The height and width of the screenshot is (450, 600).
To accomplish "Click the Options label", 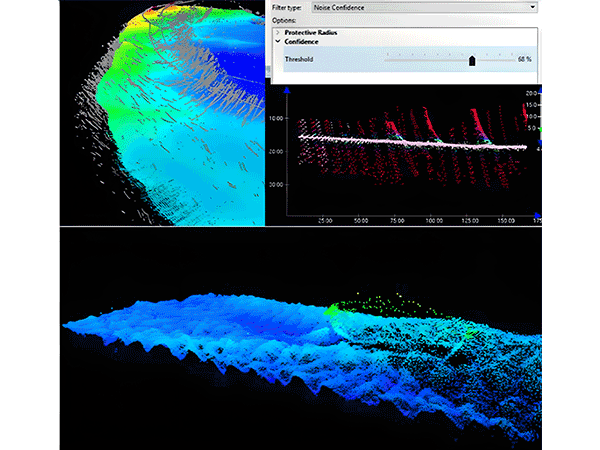I will [284, 20].
